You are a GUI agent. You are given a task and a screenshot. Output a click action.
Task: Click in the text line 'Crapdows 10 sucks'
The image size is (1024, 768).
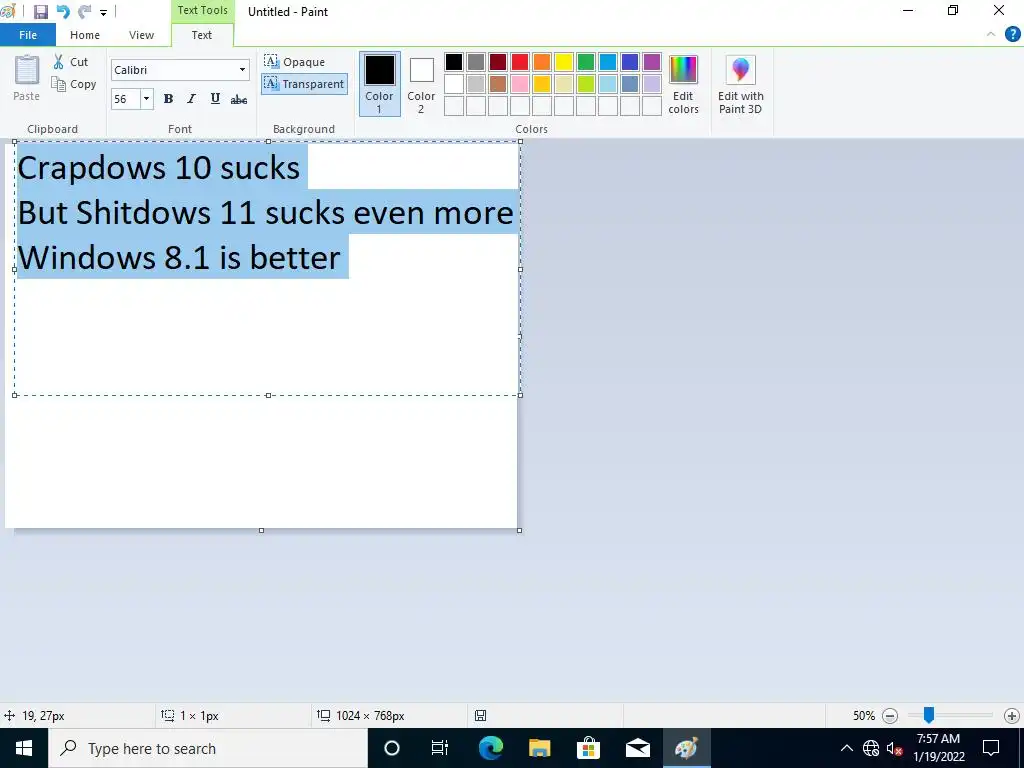click(x=159, y=168)
